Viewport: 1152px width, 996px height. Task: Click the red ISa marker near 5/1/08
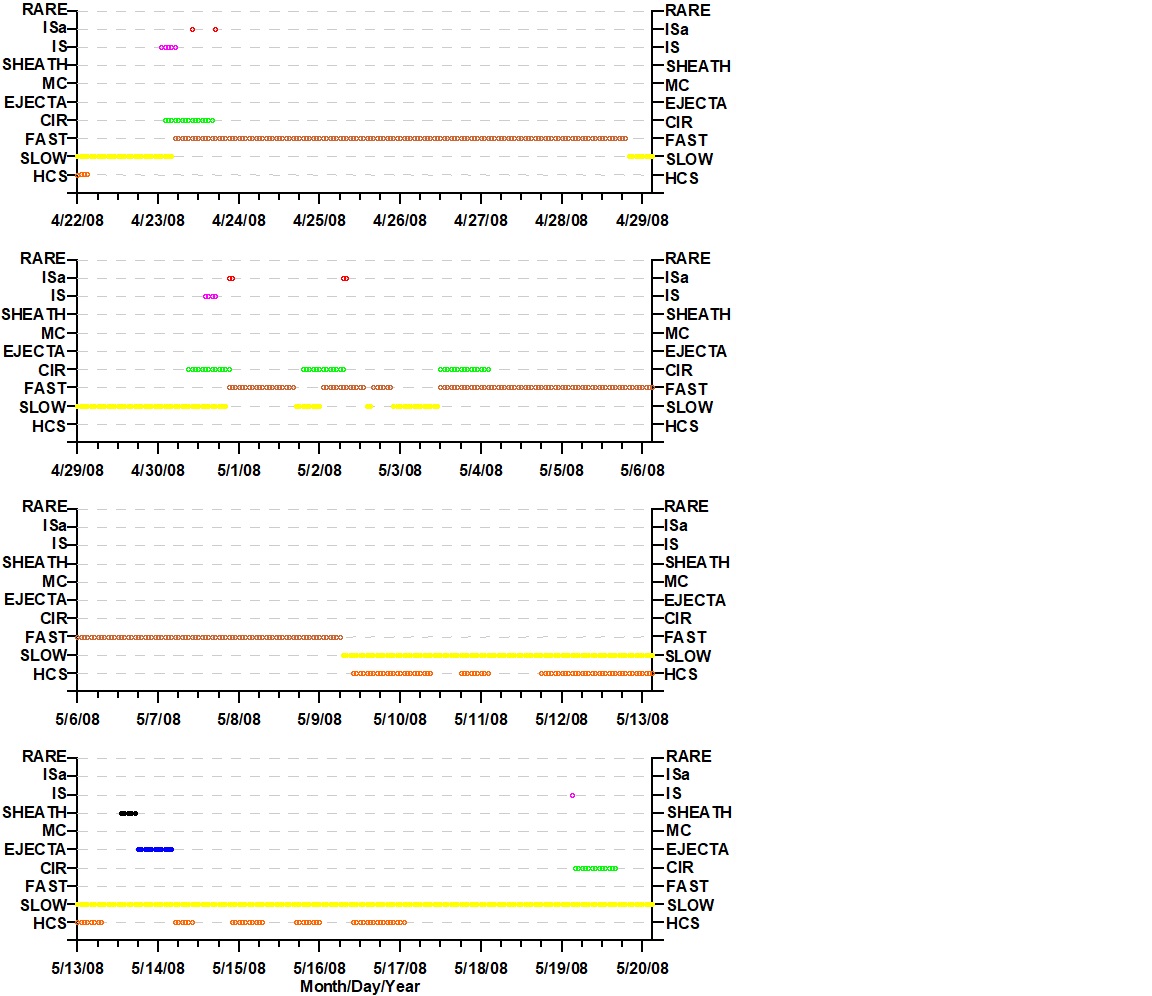pos(231,278)
